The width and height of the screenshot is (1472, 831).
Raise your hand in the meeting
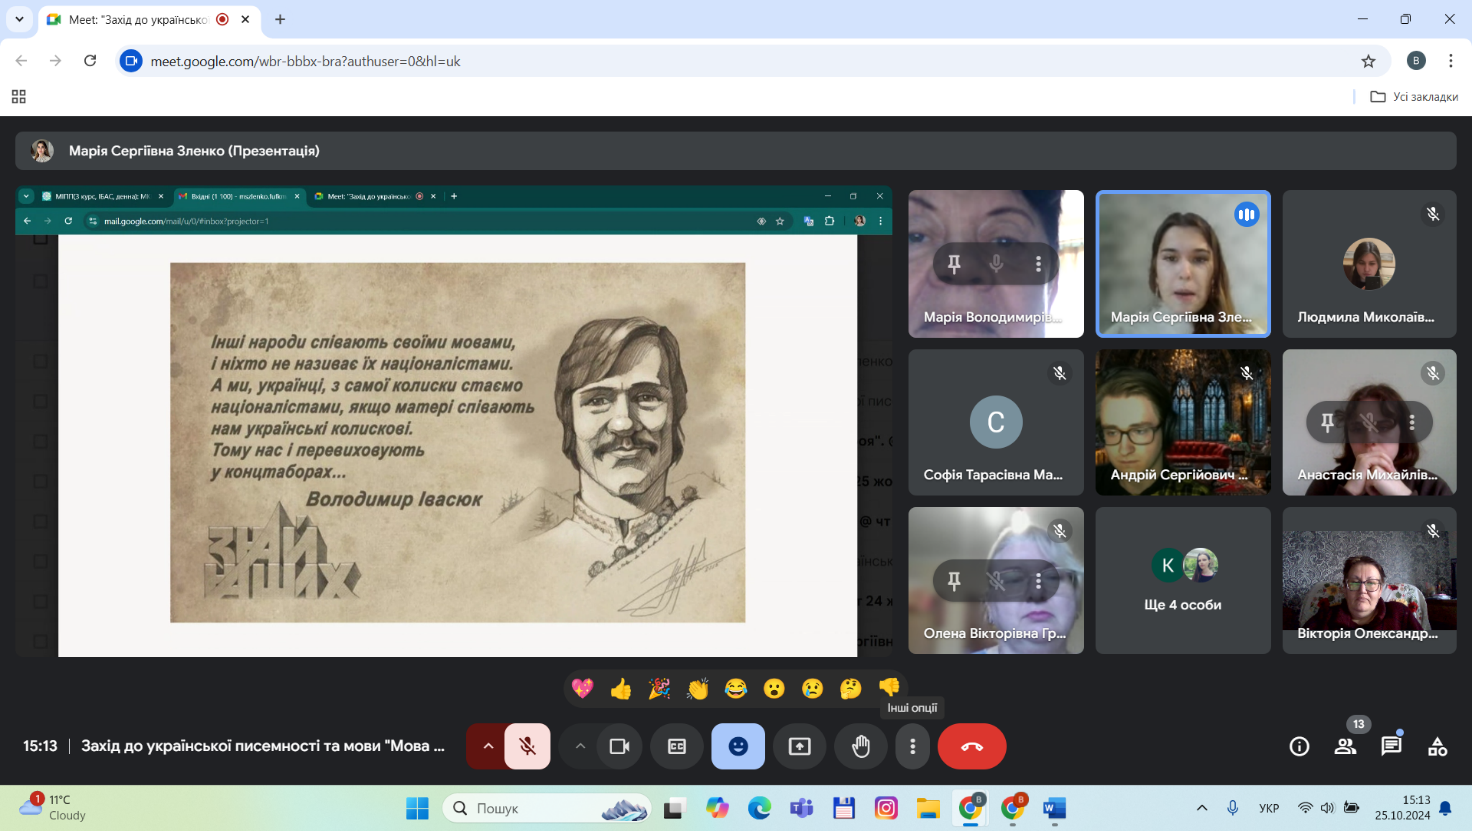pos(861,747)
